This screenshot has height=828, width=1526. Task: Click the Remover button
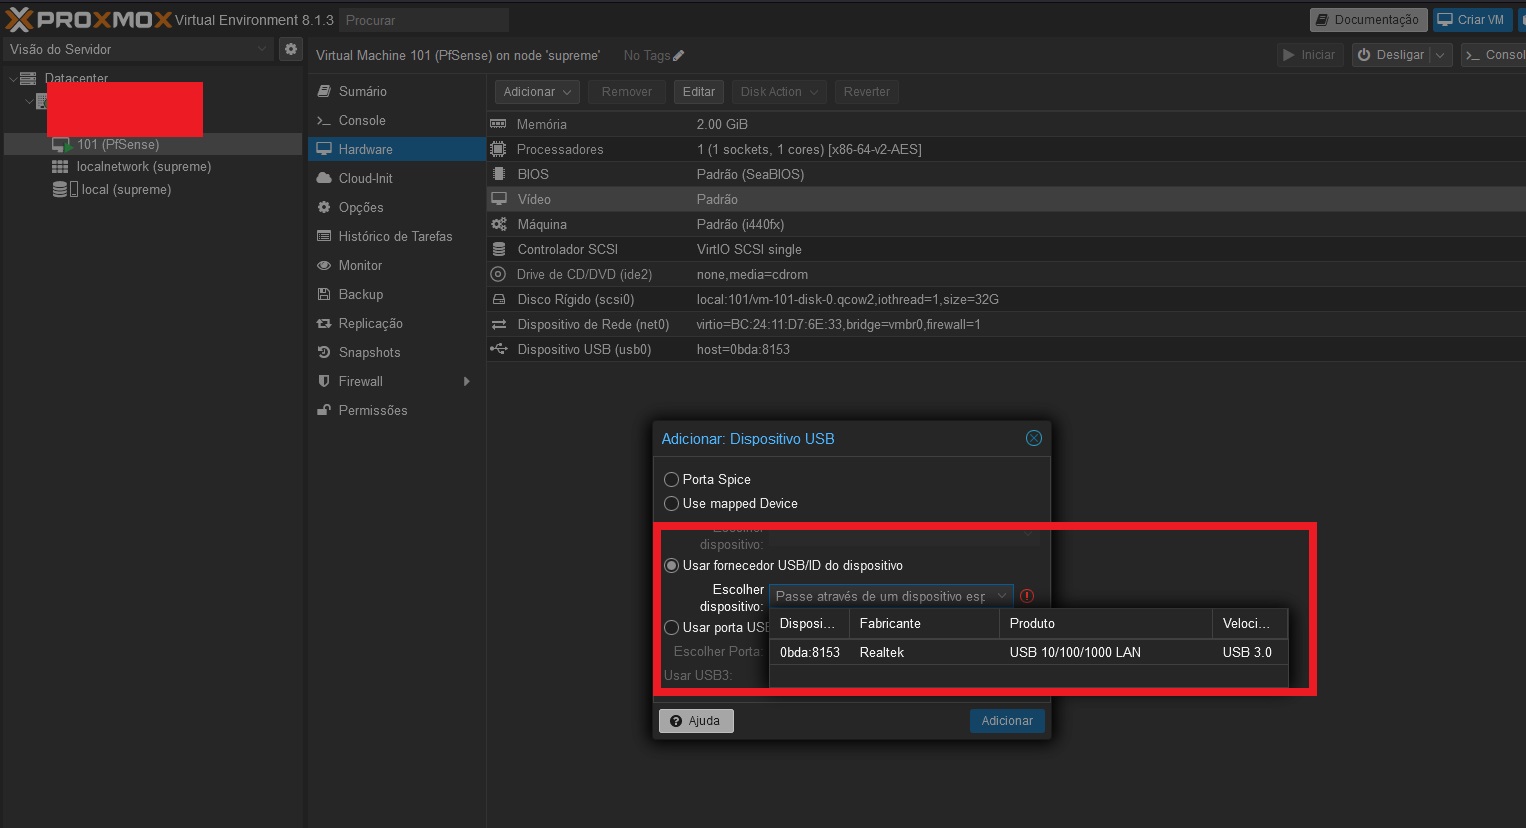[x=627, y=92]
